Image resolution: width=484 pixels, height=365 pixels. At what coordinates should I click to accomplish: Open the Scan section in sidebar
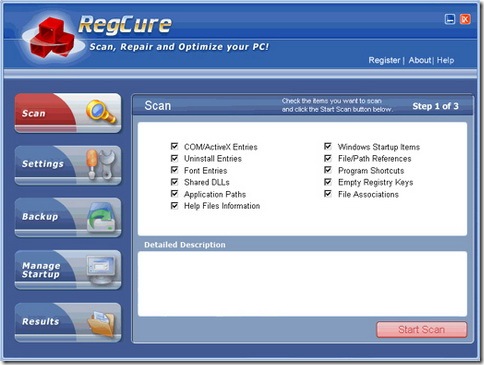(68, 113)
